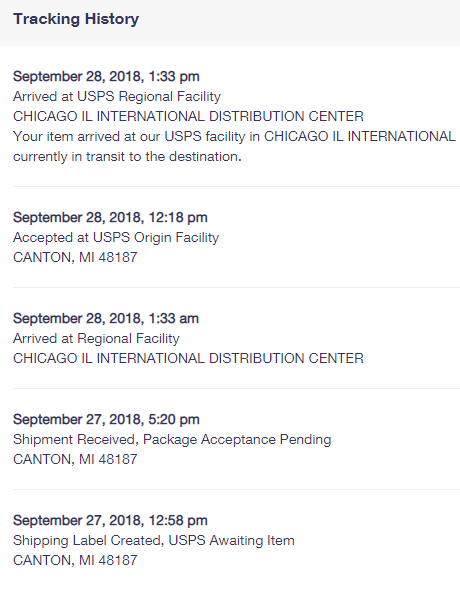Select the September 27, 2018, 5:20 pm timestamp
This screenshot has height=590, width=460.
coord(106,419)
